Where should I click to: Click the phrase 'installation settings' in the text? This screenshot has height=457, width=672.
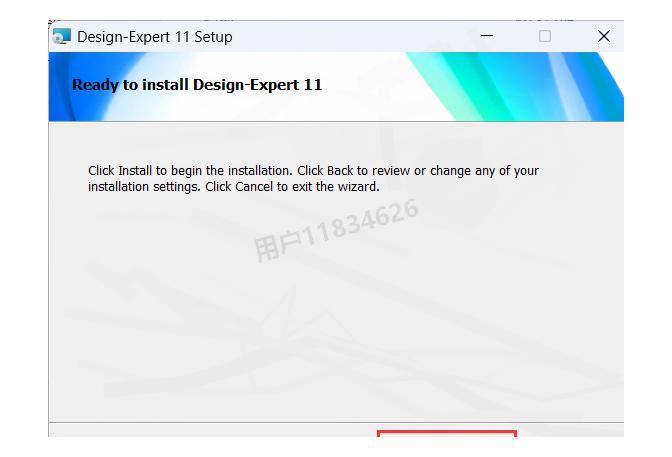pos(144,187)
